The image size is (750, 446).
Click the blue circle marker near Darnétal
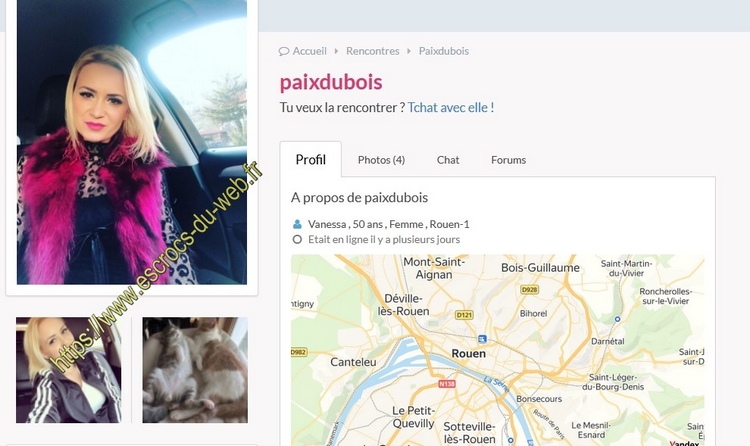tap(617, 319)
